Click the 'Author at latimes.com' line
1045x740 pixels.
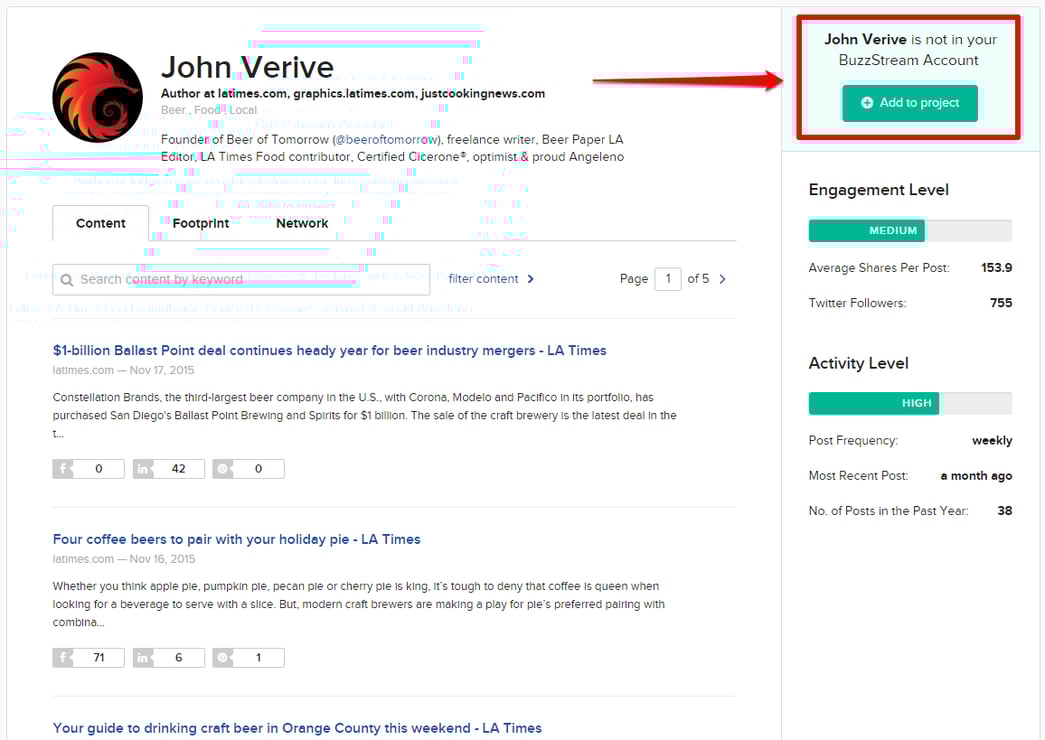353,93
